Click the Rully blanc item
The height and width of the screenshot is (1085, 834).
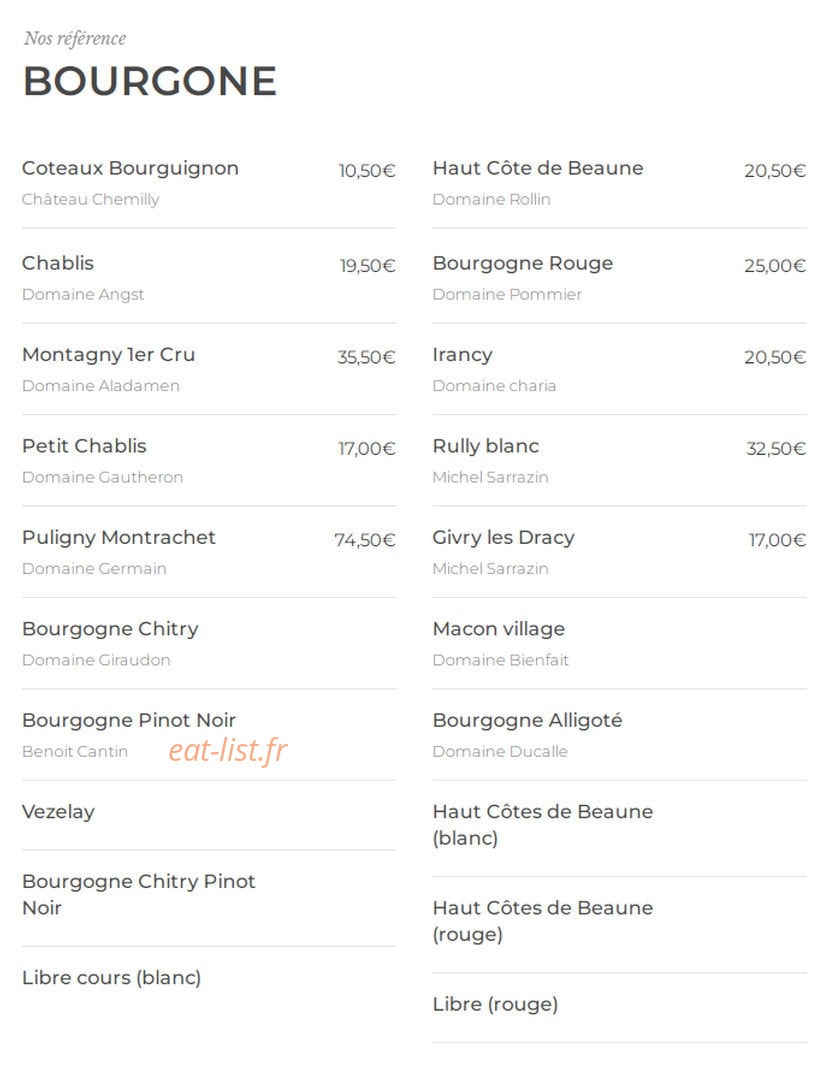619,460
